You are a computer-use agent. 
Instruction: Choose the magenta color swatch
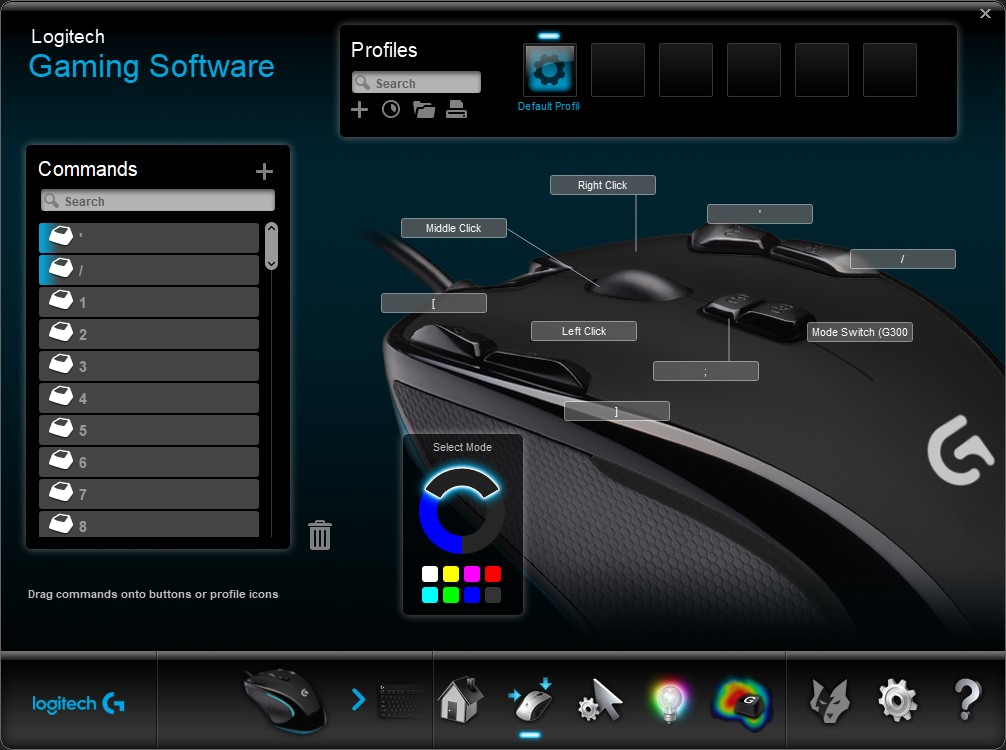coord(472,574)
